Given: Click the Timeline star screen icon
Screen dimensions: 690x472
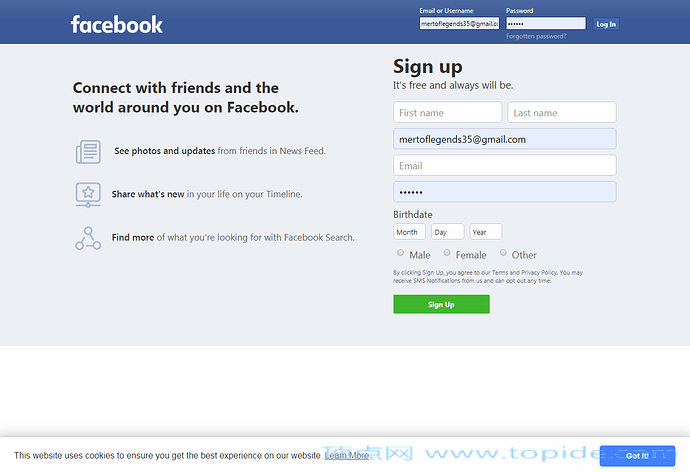Looking at the screenshot, I should (x=88, y=195).
